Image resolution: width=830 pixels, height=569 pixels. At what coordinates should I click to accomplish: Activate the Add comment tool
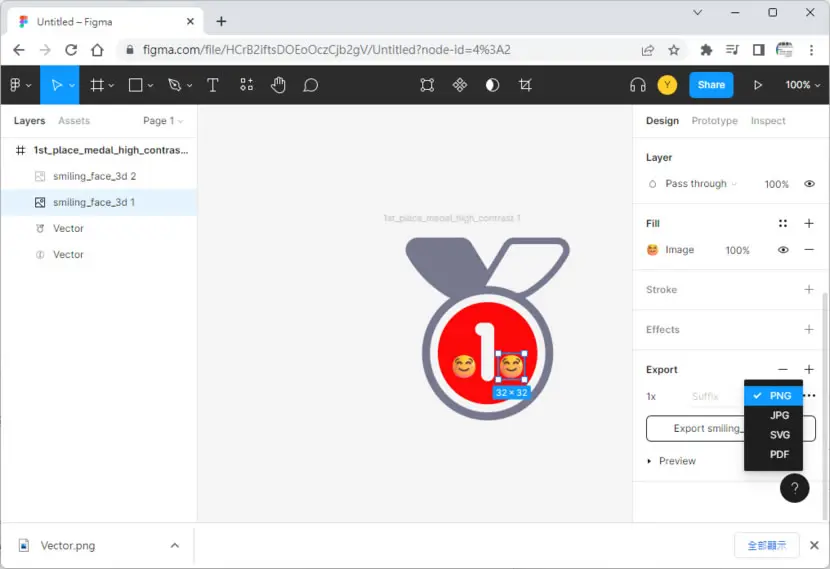pos(311,85)
